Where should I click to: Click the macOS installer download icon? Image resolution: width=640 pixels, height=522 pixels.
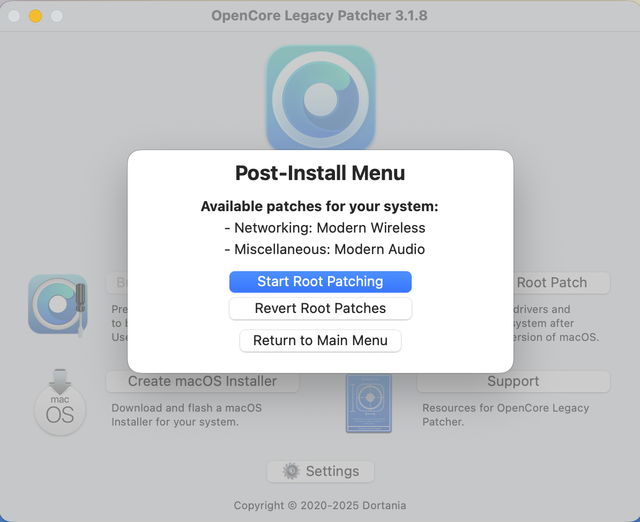pos(60,402)
